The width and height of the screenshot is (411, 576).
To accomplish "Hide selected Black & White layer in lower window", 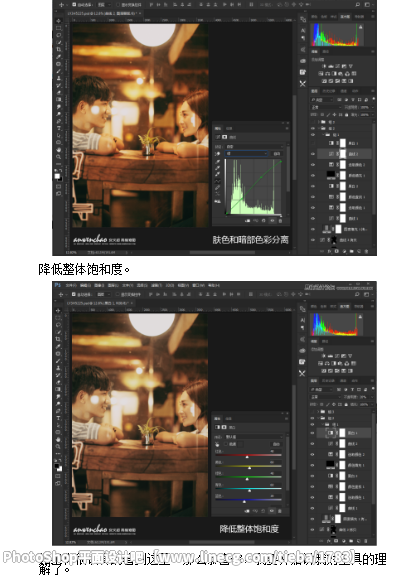I will (x=313, y=433).
